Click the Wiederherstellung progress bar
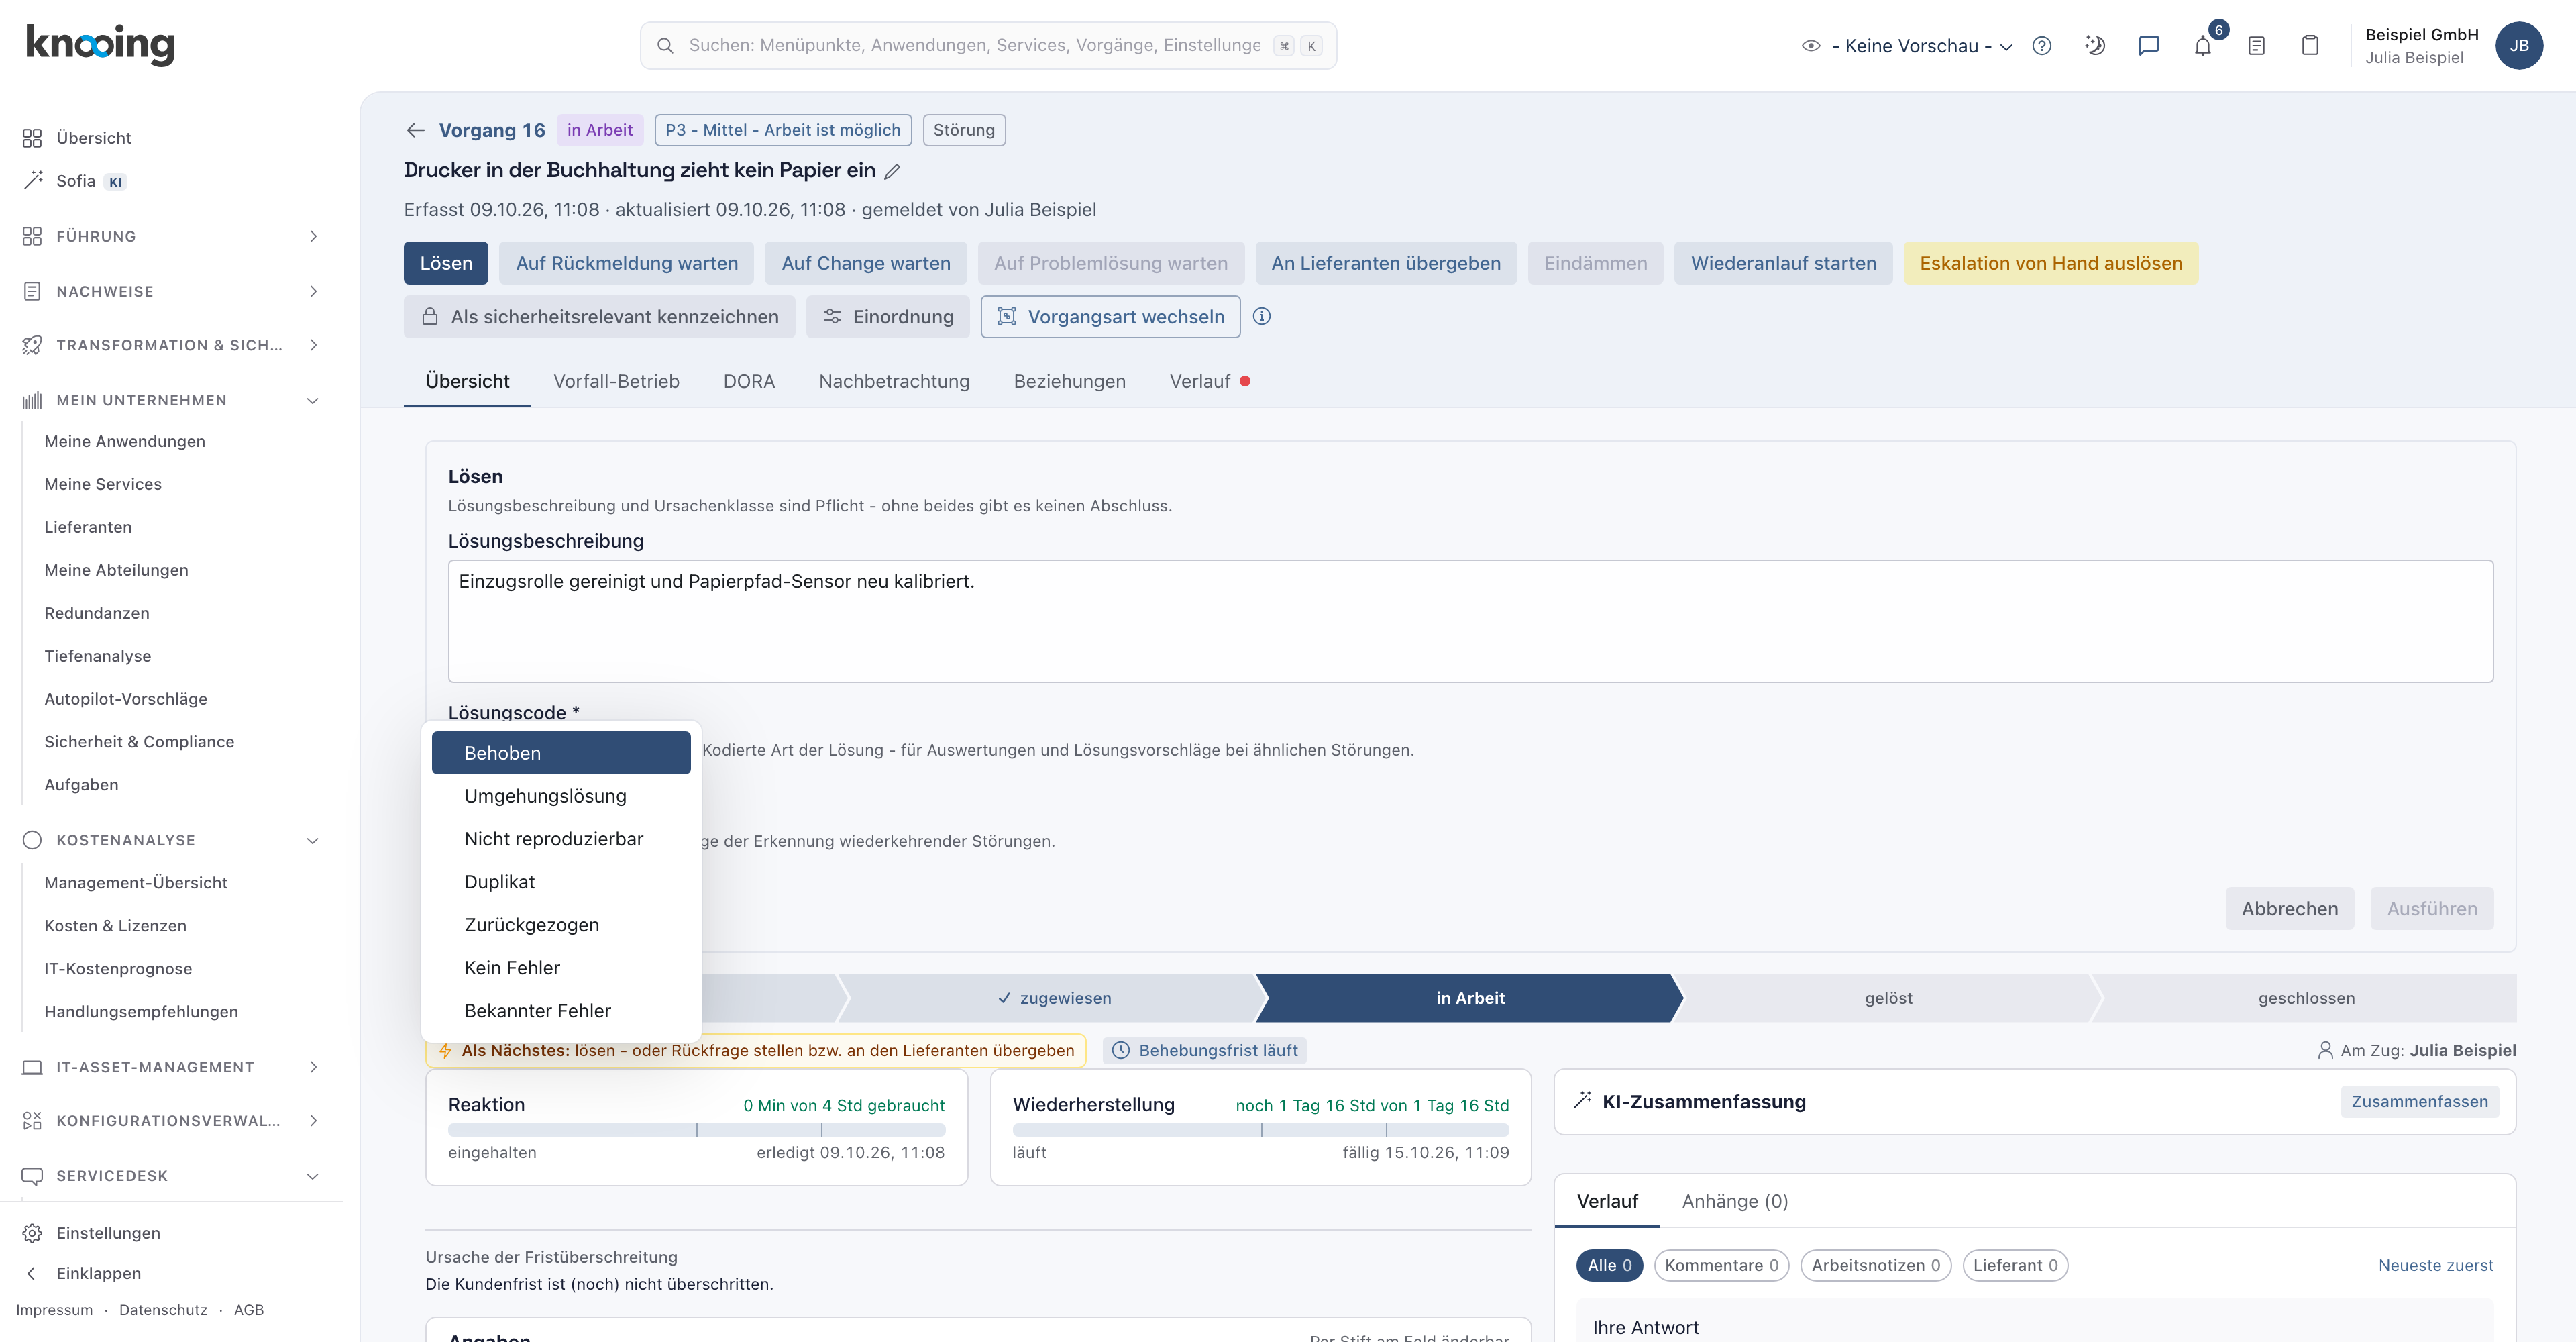This screenshot has height=1342, width=2576. [x=1260, y=1130]
